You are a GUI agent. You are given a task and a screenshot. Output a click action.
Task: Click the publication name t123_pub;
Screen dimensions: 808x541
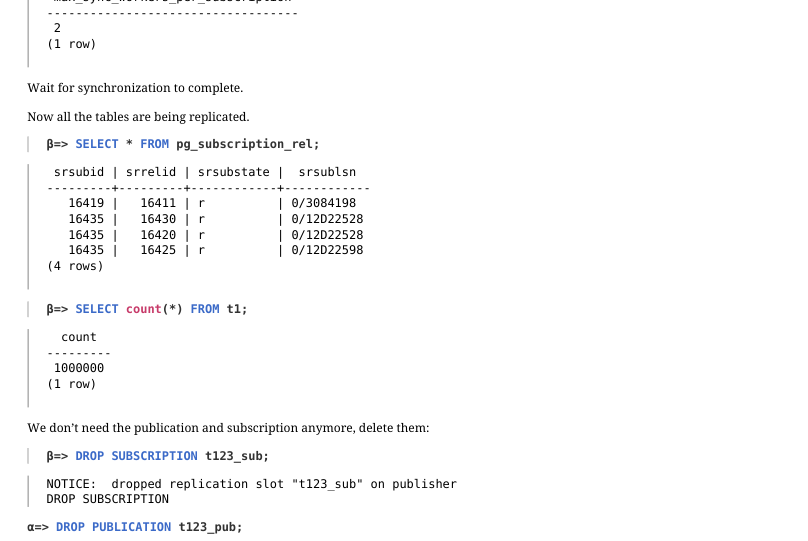click(210, 528)
